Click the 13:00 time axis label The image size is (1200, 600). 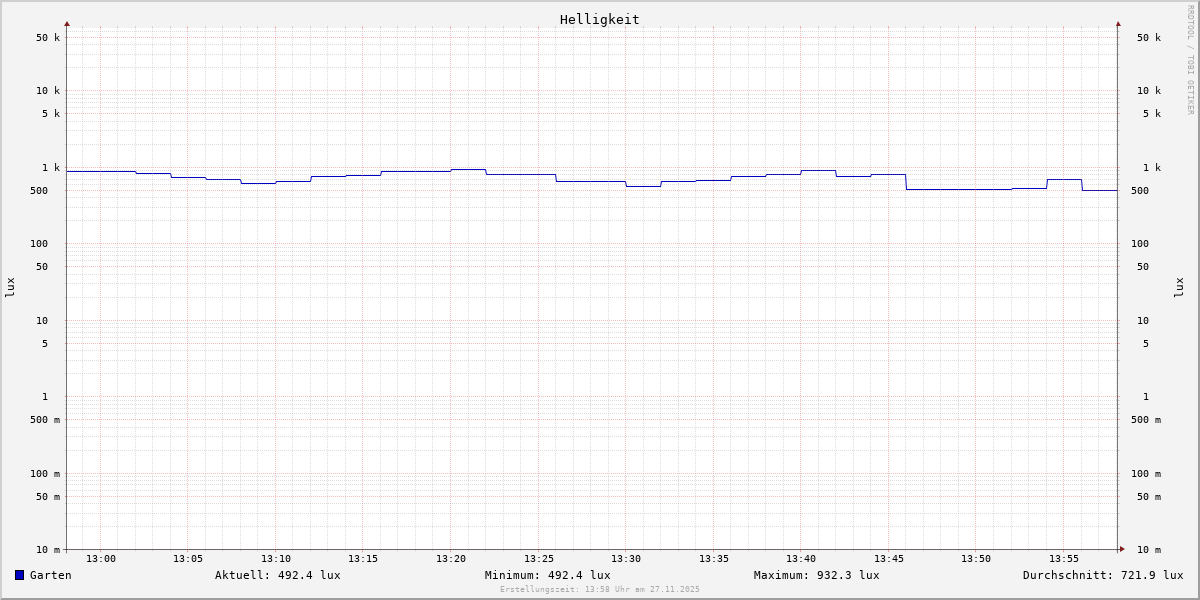point(101,559)
